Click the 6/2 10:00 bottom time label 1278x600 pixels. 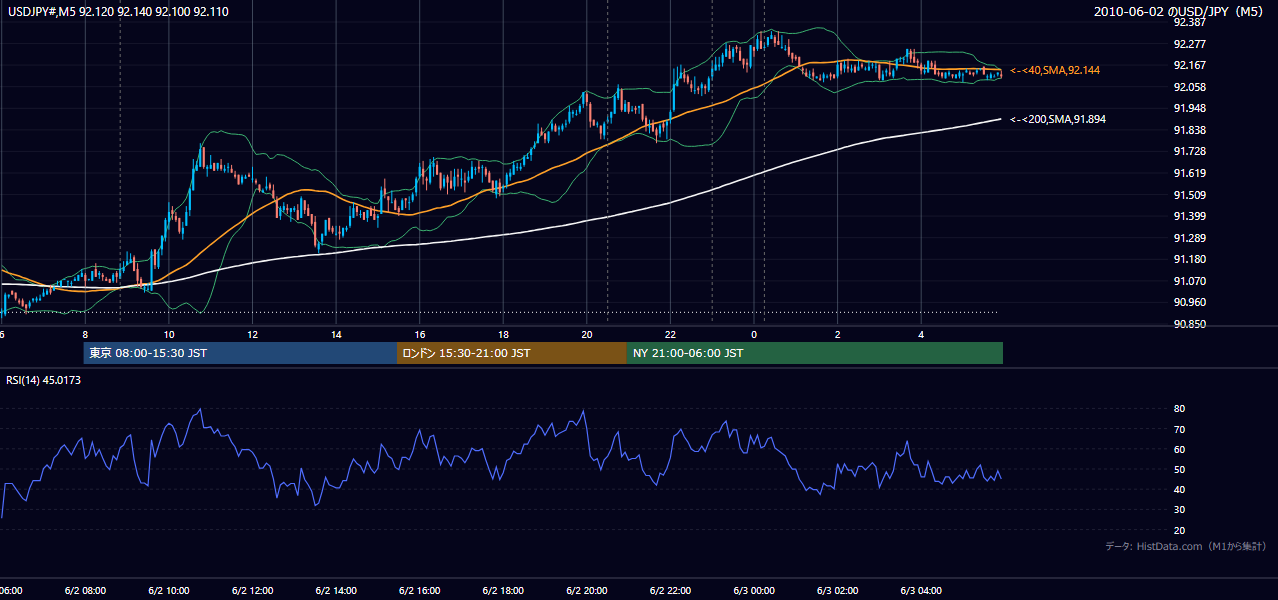point(169,591)
